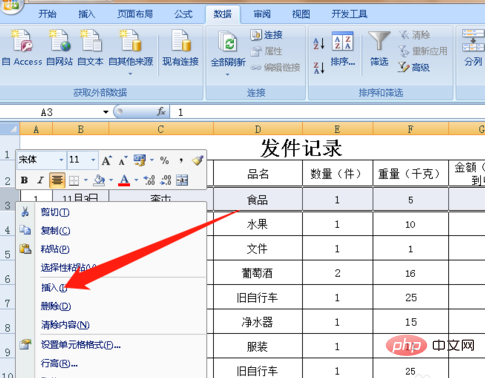Screen dimensions: 485x378
Task: Open font color dropdown arrow
Action: tap(136, 180)
